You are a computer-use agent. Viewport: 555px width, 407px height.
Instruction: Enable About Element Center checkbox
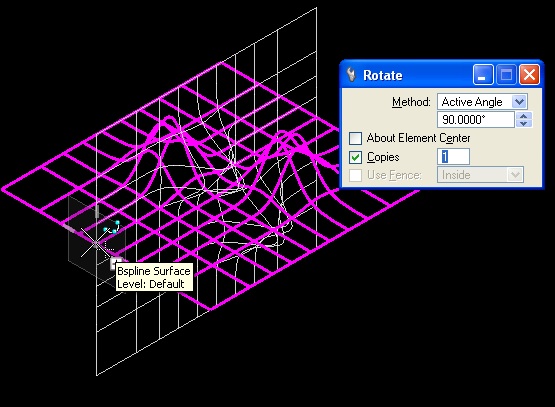tap(355, 138)
